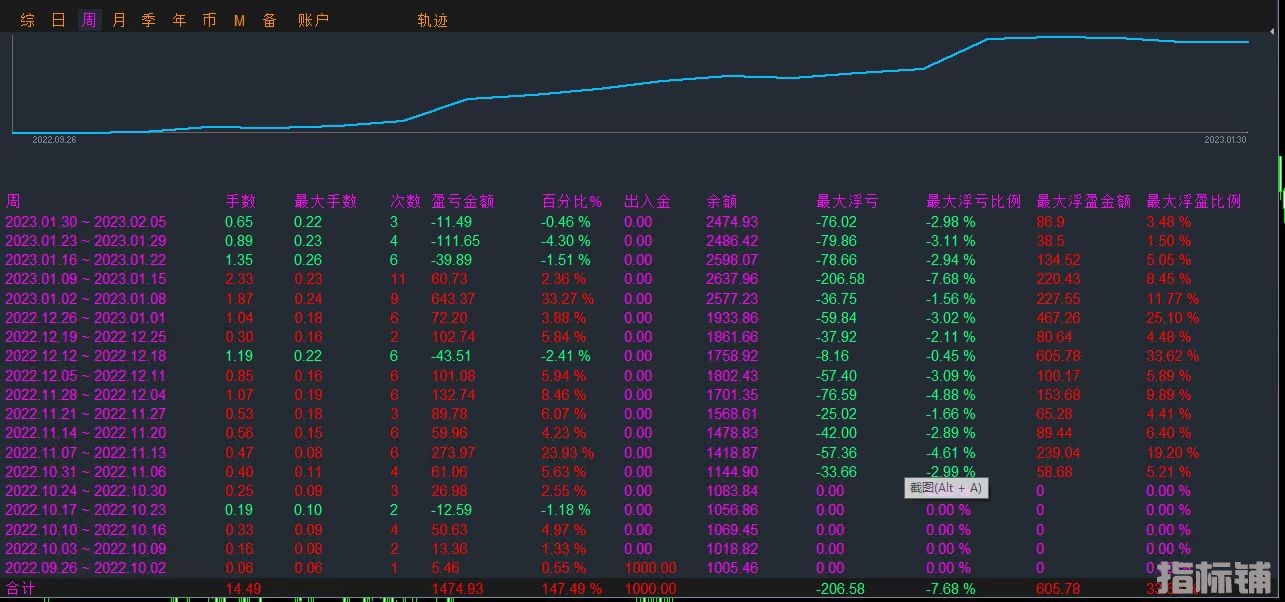Select the 2023.01.02 ~ 2023.01.08 week row
1285x602 pixels.
85,299
